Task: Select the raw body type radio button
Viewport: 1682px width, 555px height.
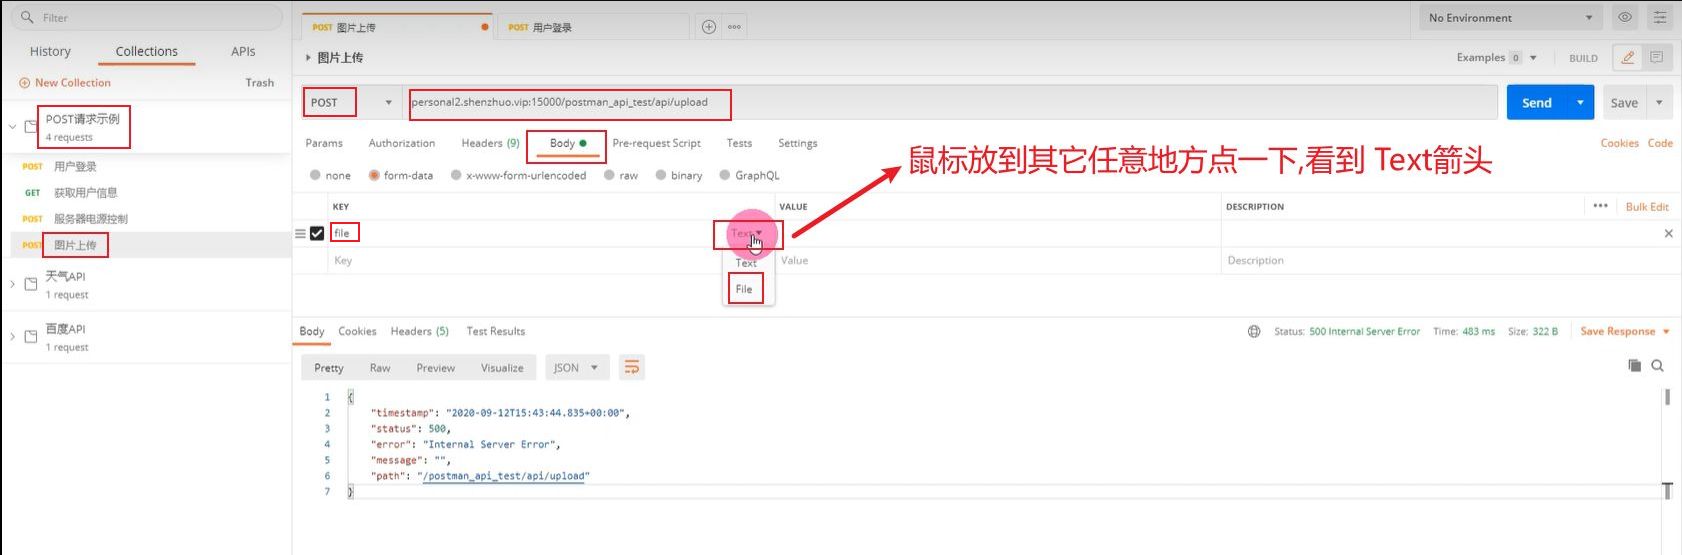Action: pyautogui.click(x=609, y=175)
